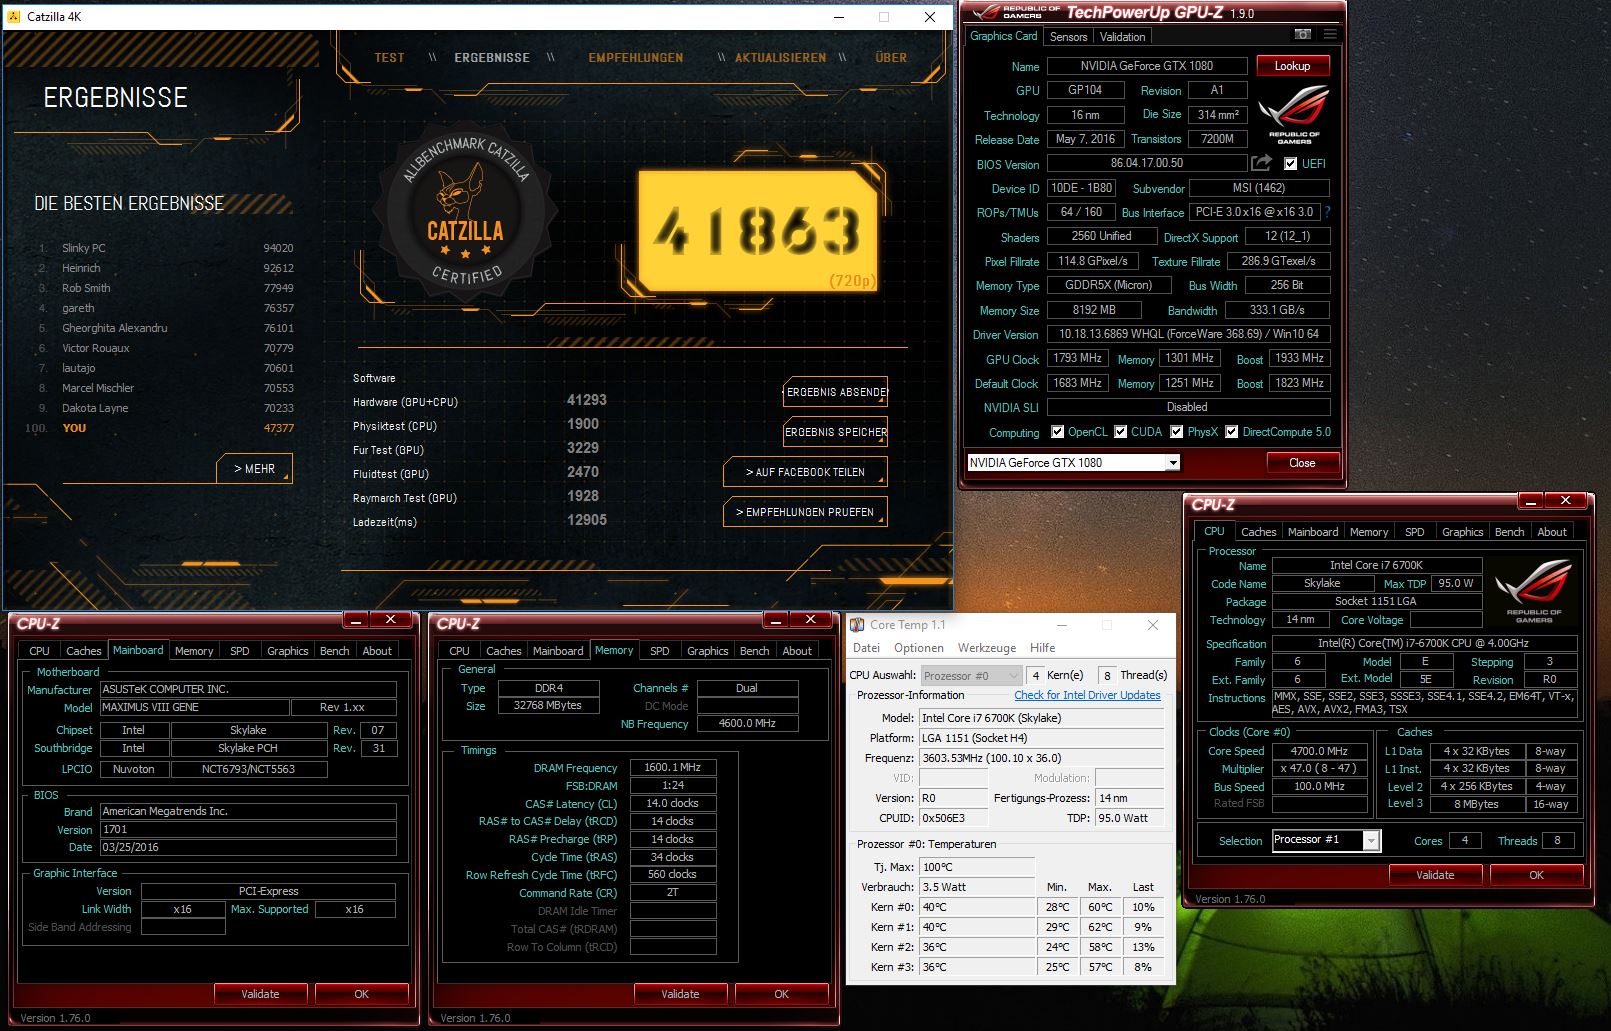1611x1031 pixels.
Task: Click the ROG logo in CPU-Z CPU window
Action: (1534, 590)
